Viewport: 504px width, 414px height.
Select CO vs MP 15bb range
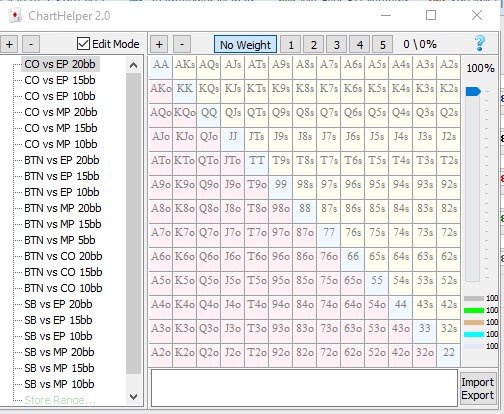click(x=61, y=128)
